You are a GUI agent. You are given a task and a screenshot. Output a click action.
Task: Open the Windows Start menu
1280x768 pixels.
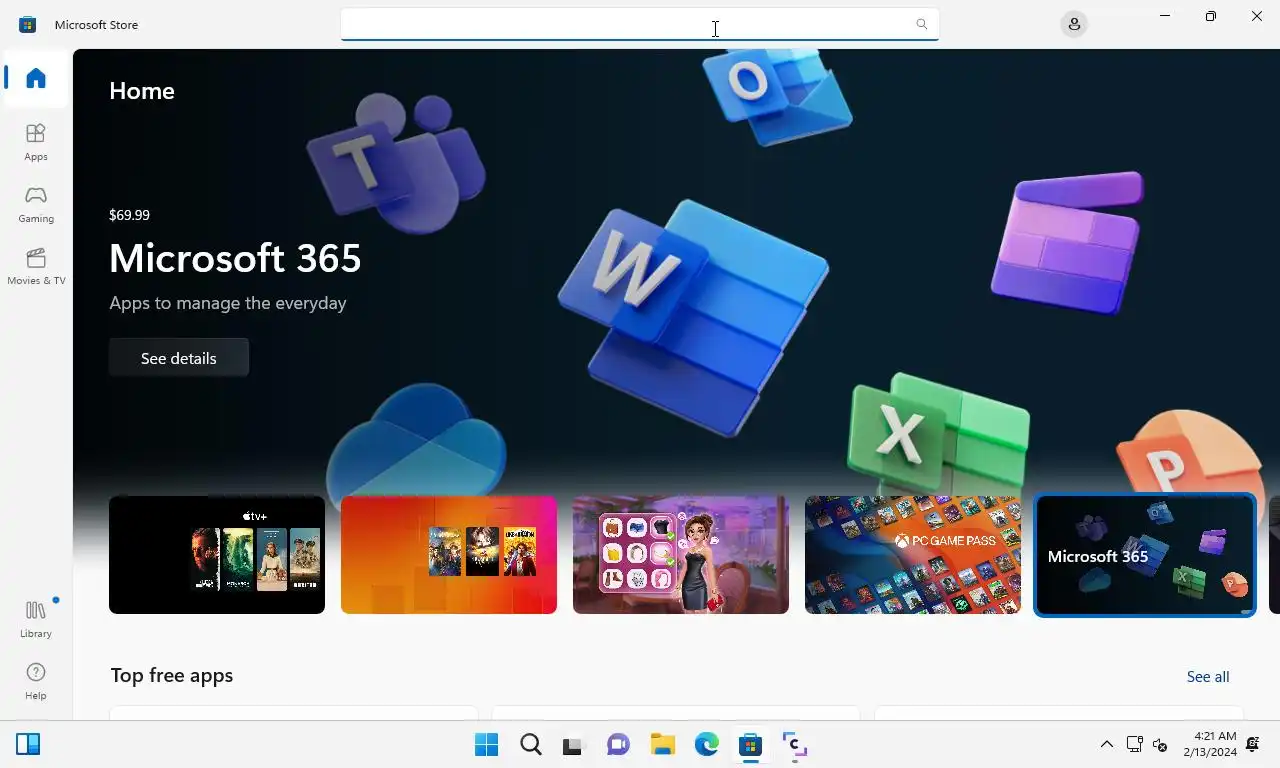tap(487, 744)
